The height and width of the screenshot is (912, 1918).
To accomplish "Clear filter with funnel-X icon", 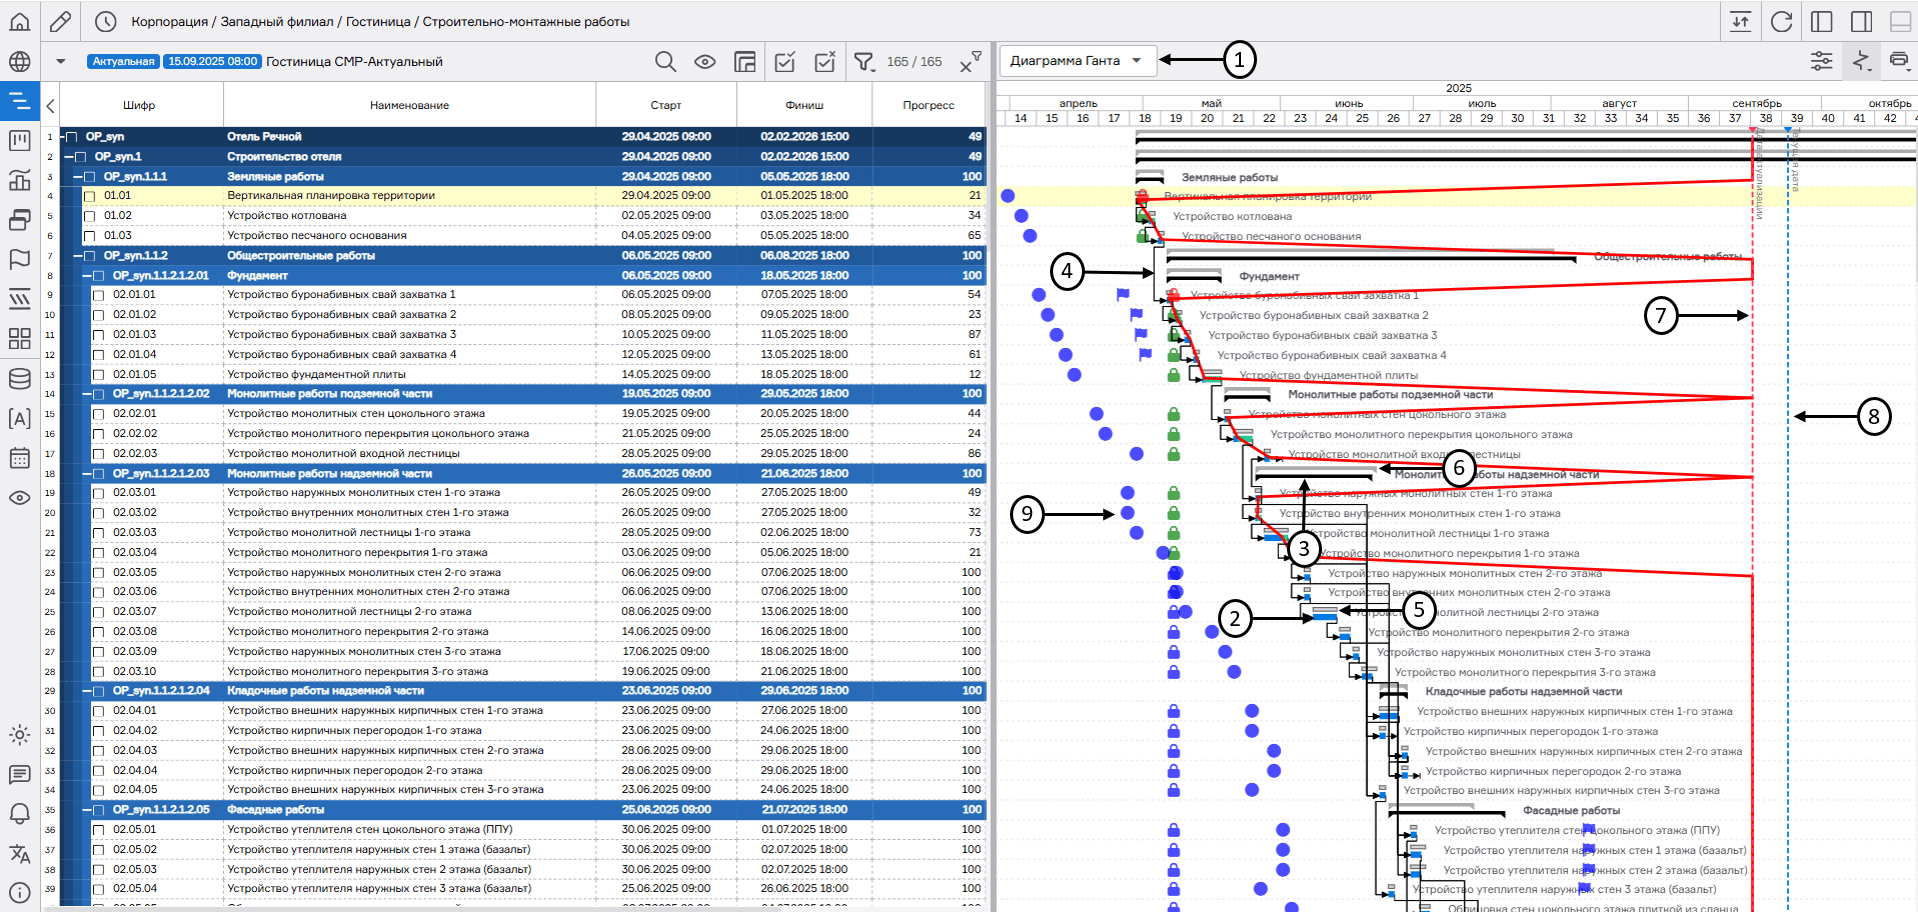I will pos(970,62).
